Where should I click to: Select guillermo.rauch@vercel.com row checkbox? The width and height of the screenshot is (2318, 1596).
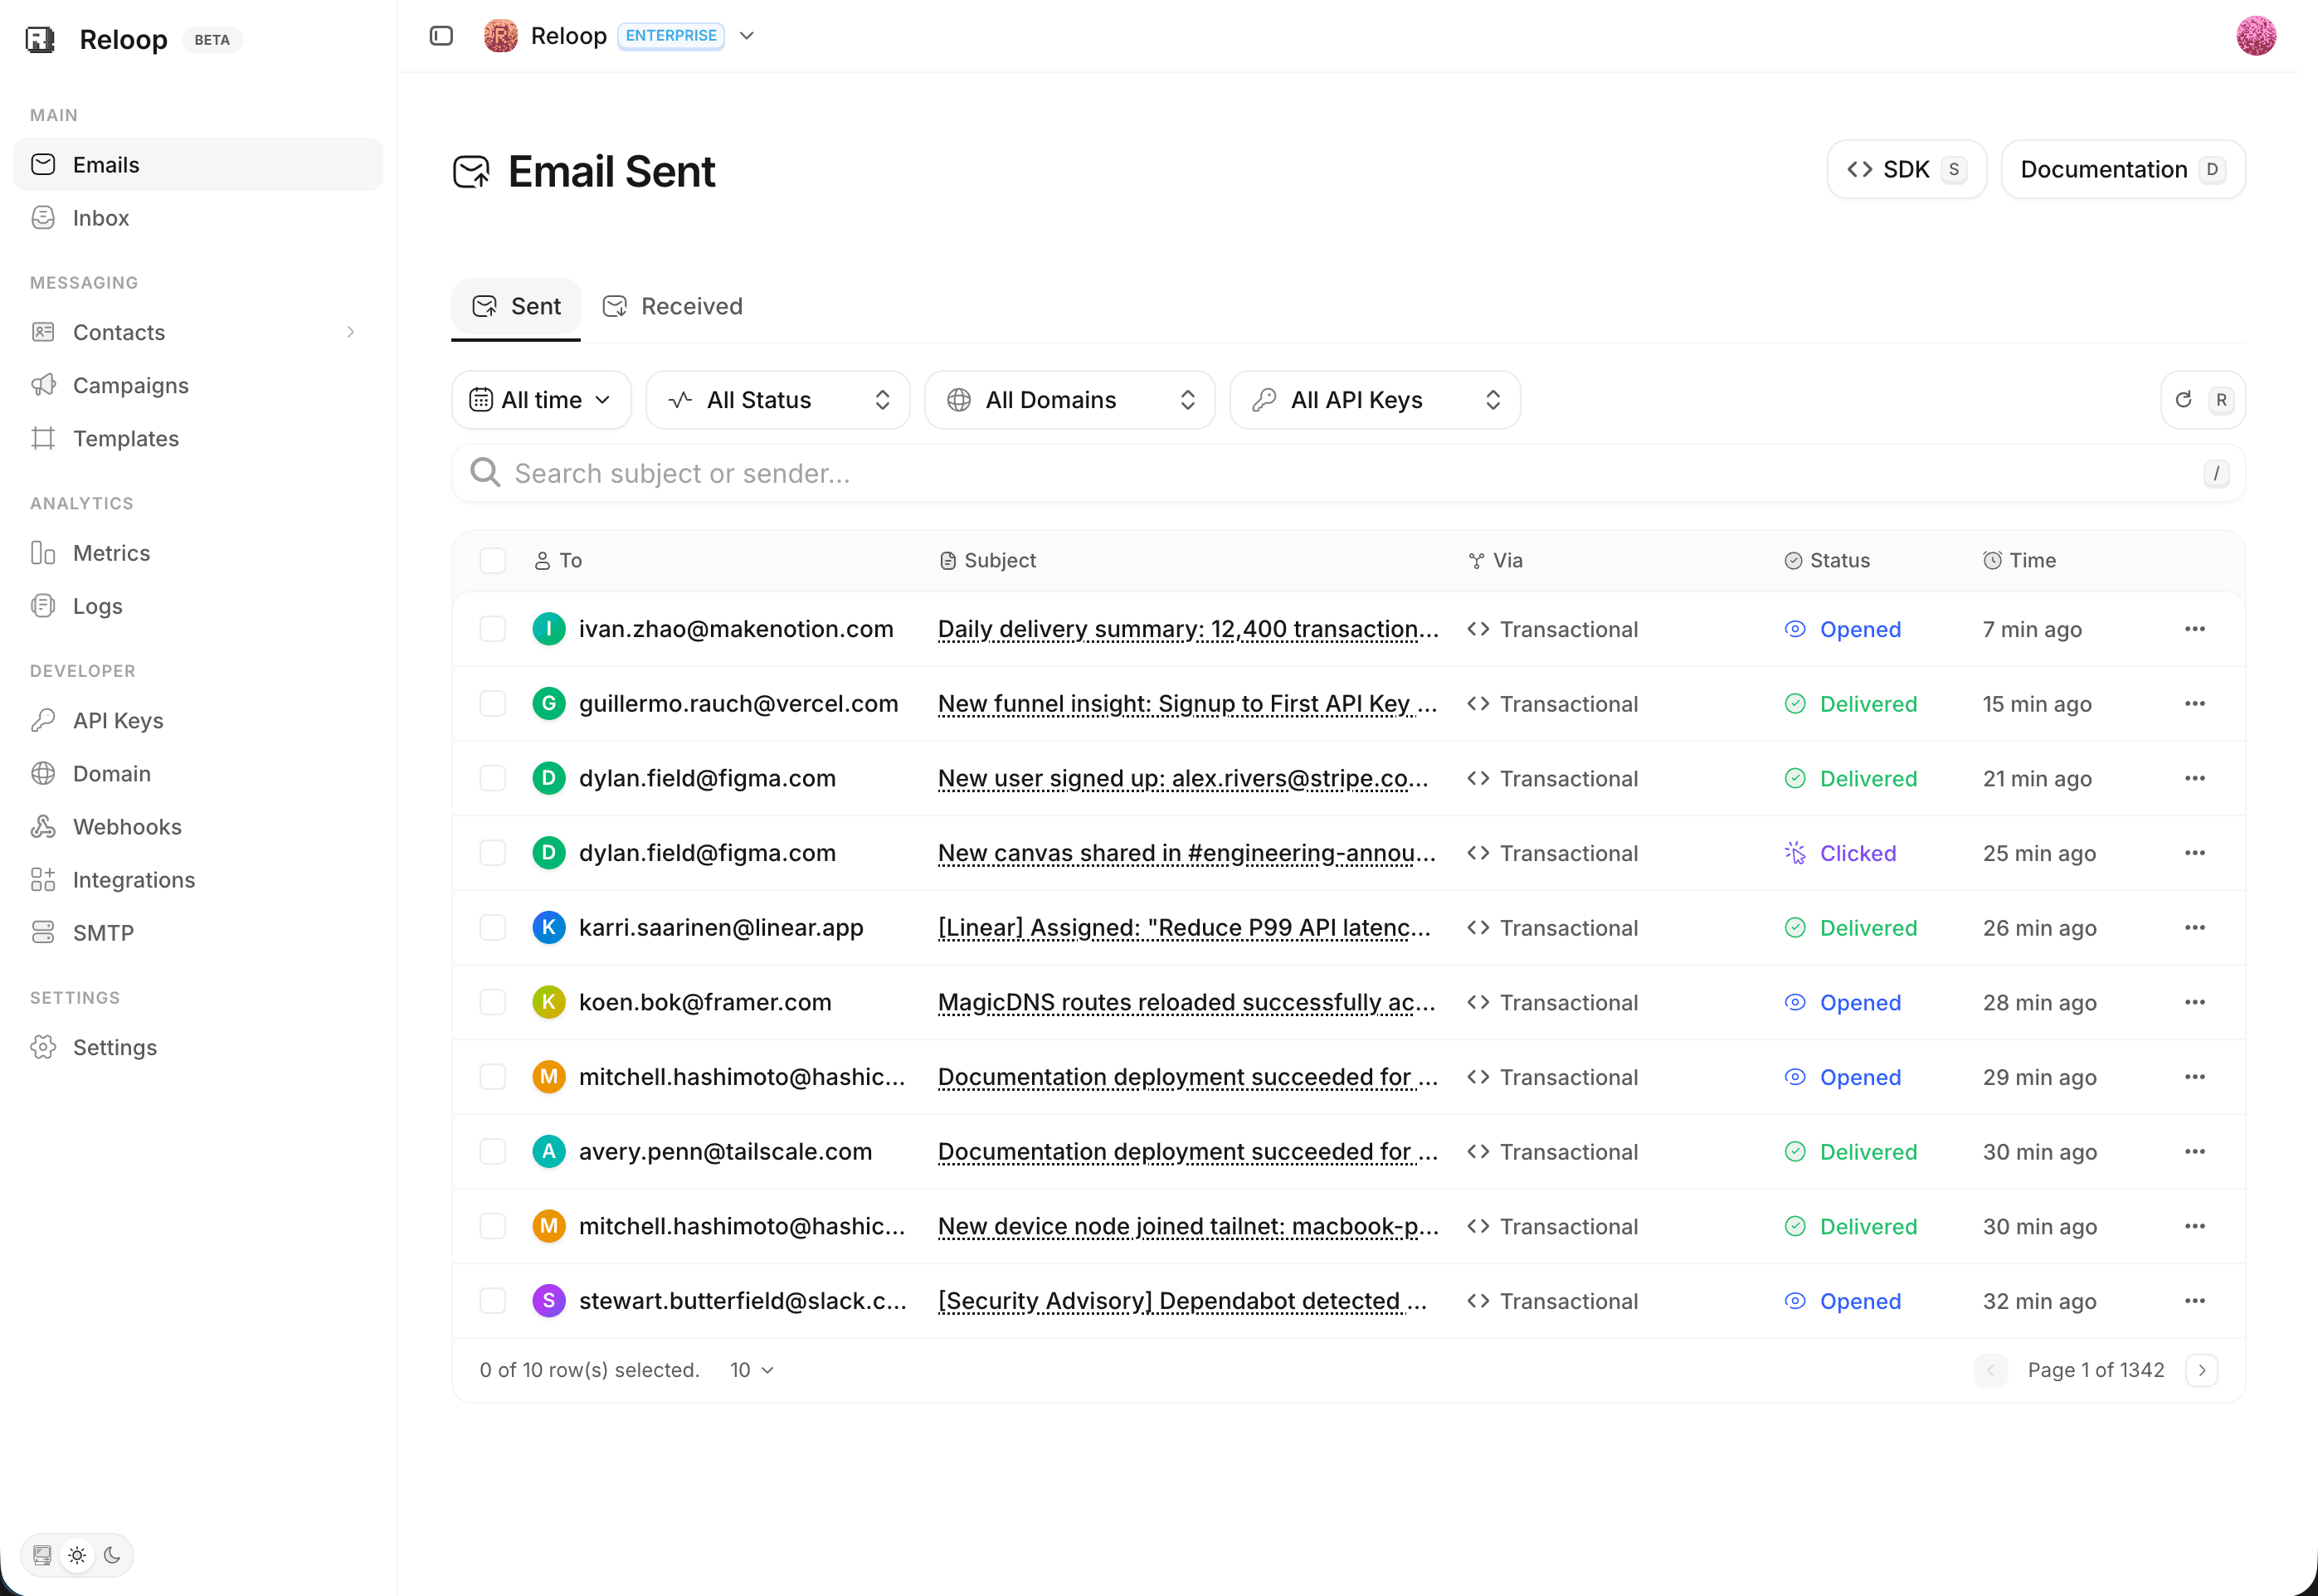[493, 704]
